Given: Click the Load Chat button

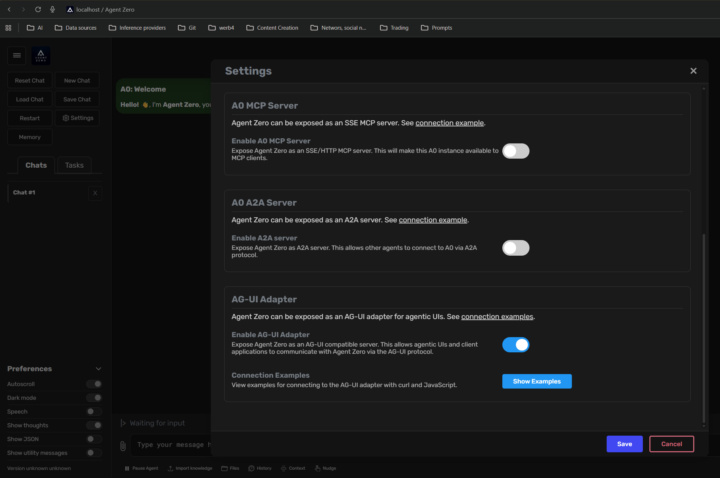Looking at the screenshot, I should tap(30, 100).
